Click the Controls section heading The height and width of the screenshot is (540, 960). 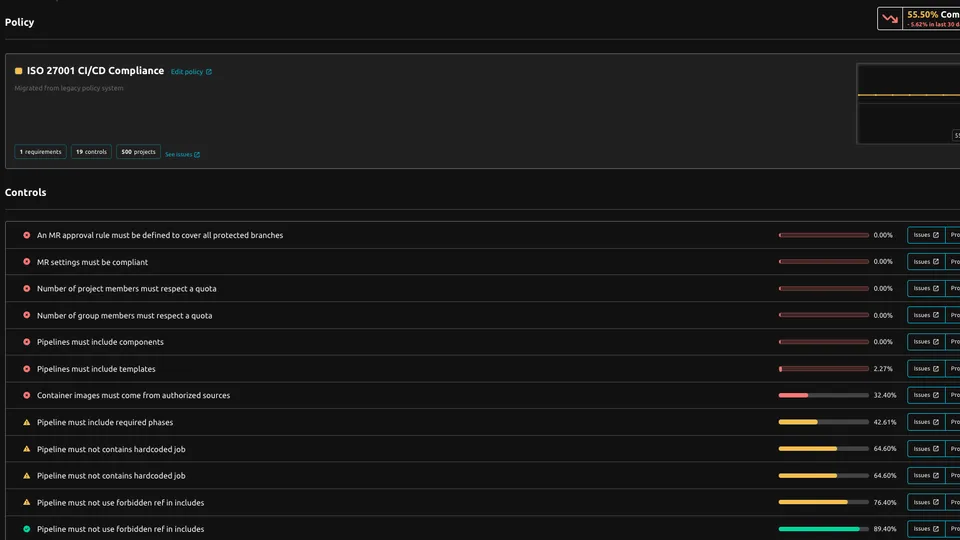pos(26,192)
